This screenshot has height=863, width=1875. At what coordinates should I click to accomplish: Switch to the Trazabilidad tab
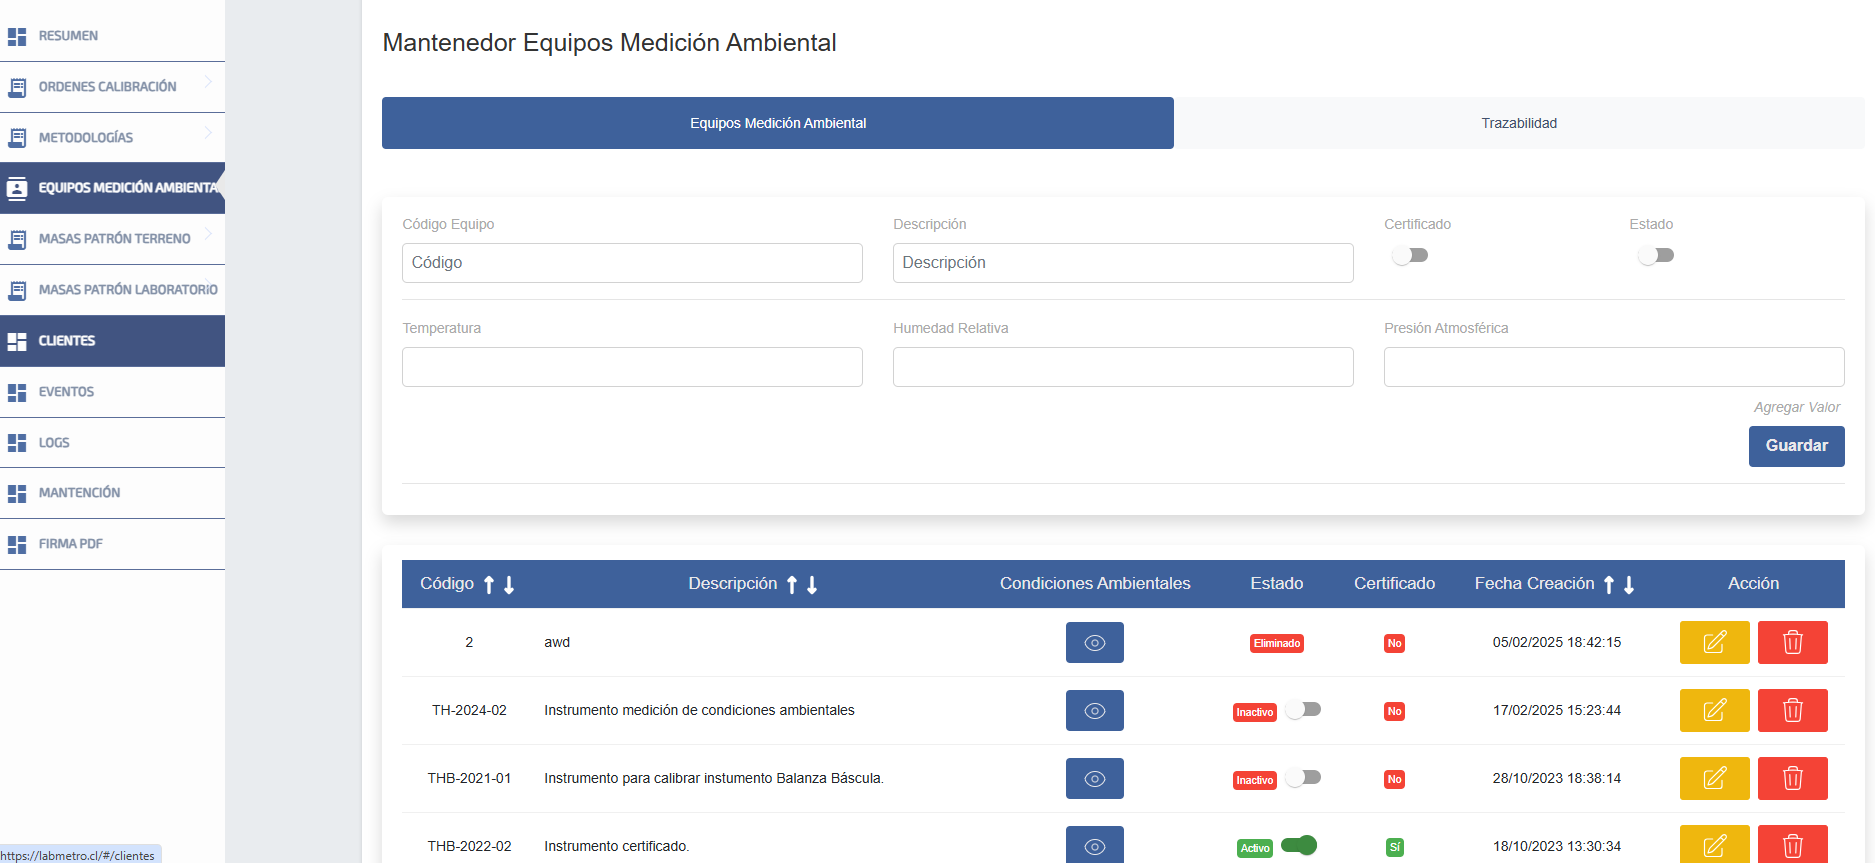(x=1519, y=123)
